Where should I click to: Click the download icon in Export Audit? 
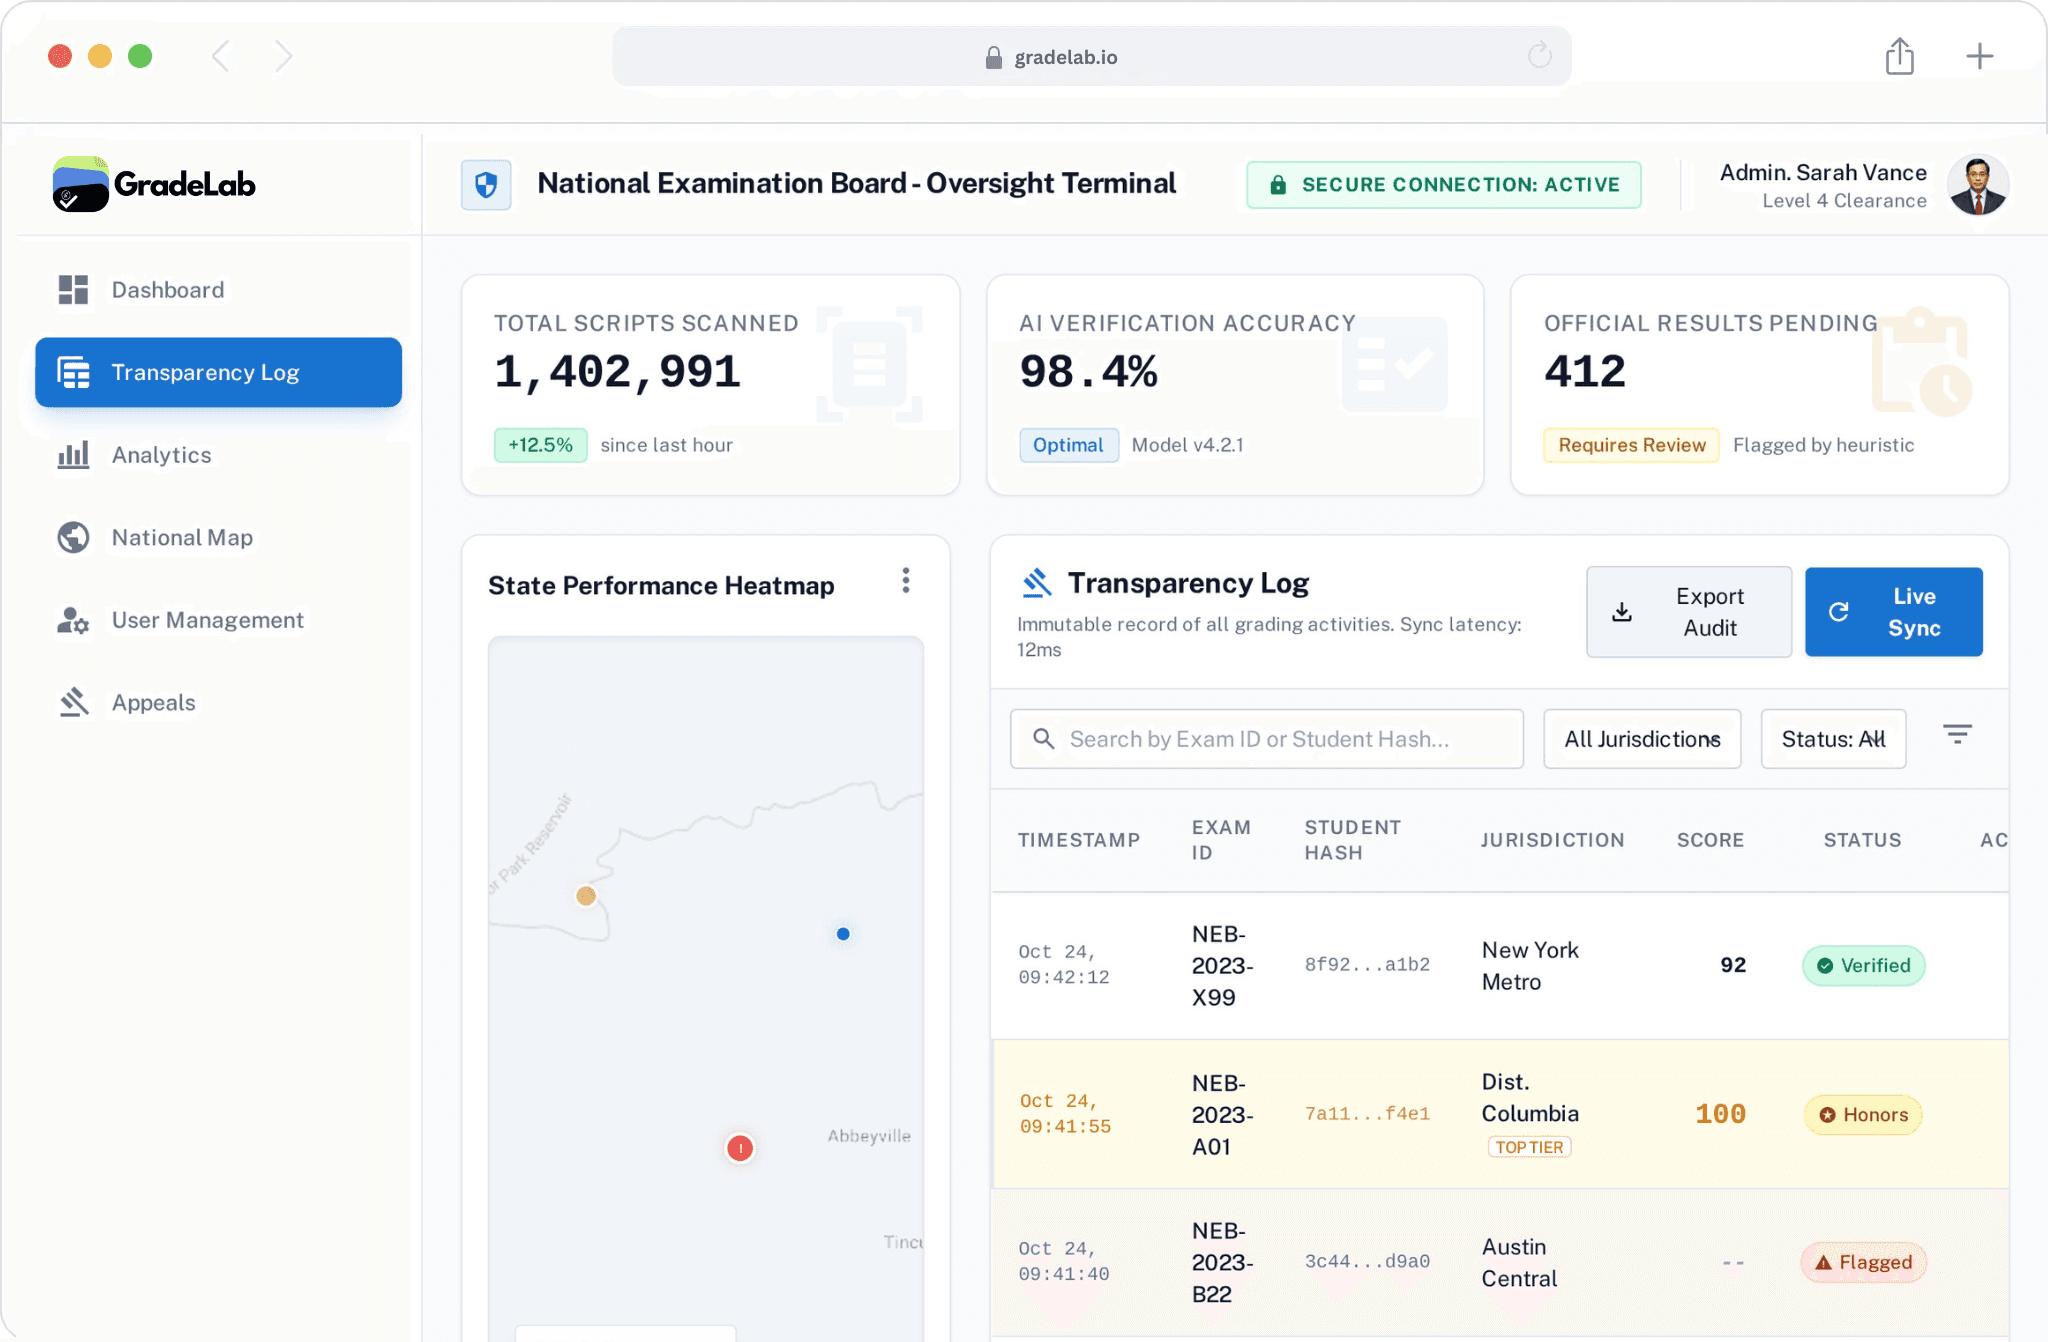pyautogui.click(x=1622, y=612)
